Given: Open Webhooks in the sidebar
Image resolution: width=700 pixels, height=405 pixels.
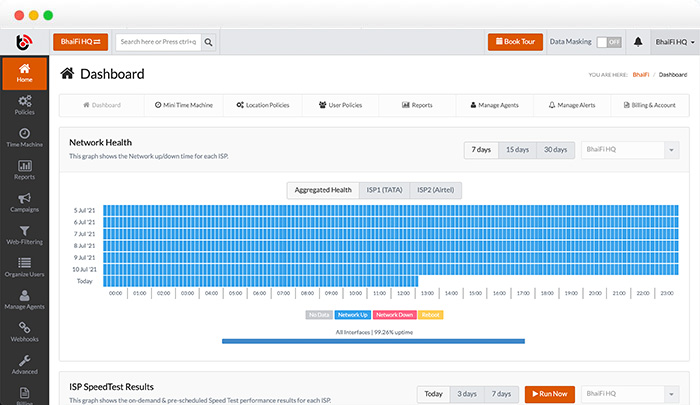Looking at the screenshot, I should [25, 332].
